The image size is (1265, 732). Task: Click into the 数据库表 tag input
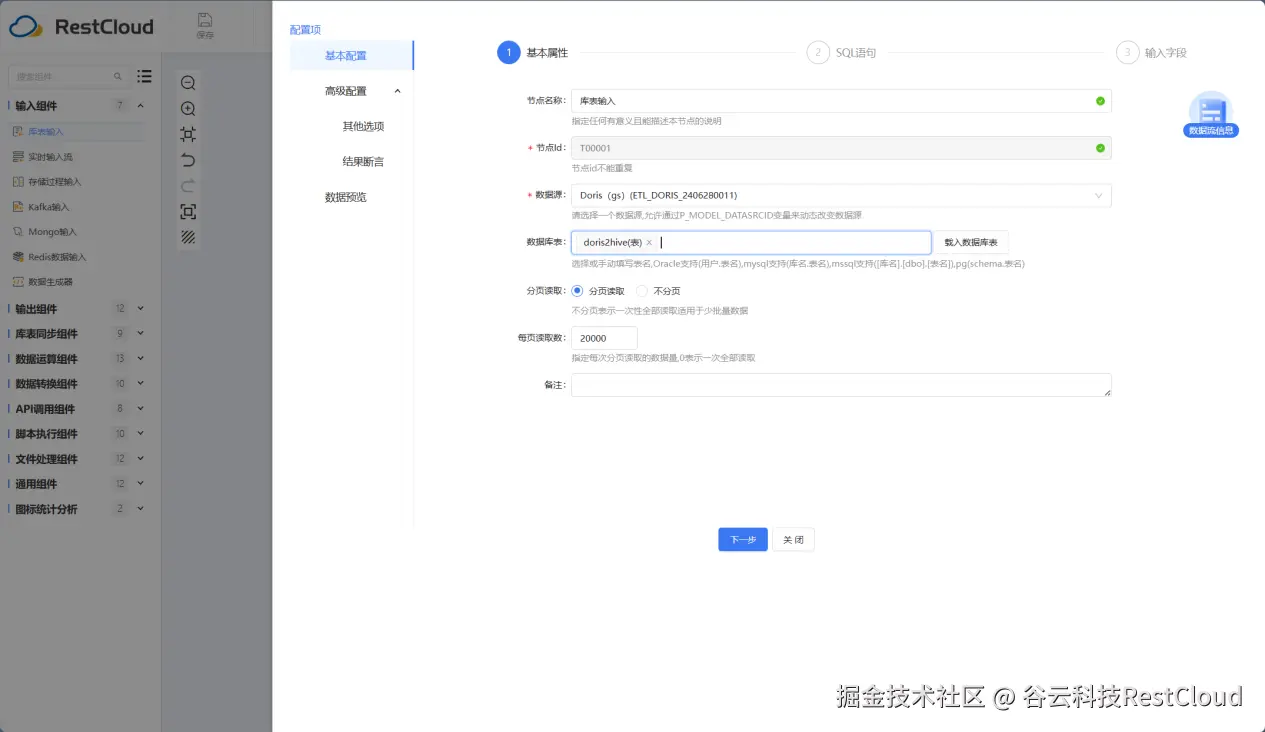(751, 243)
